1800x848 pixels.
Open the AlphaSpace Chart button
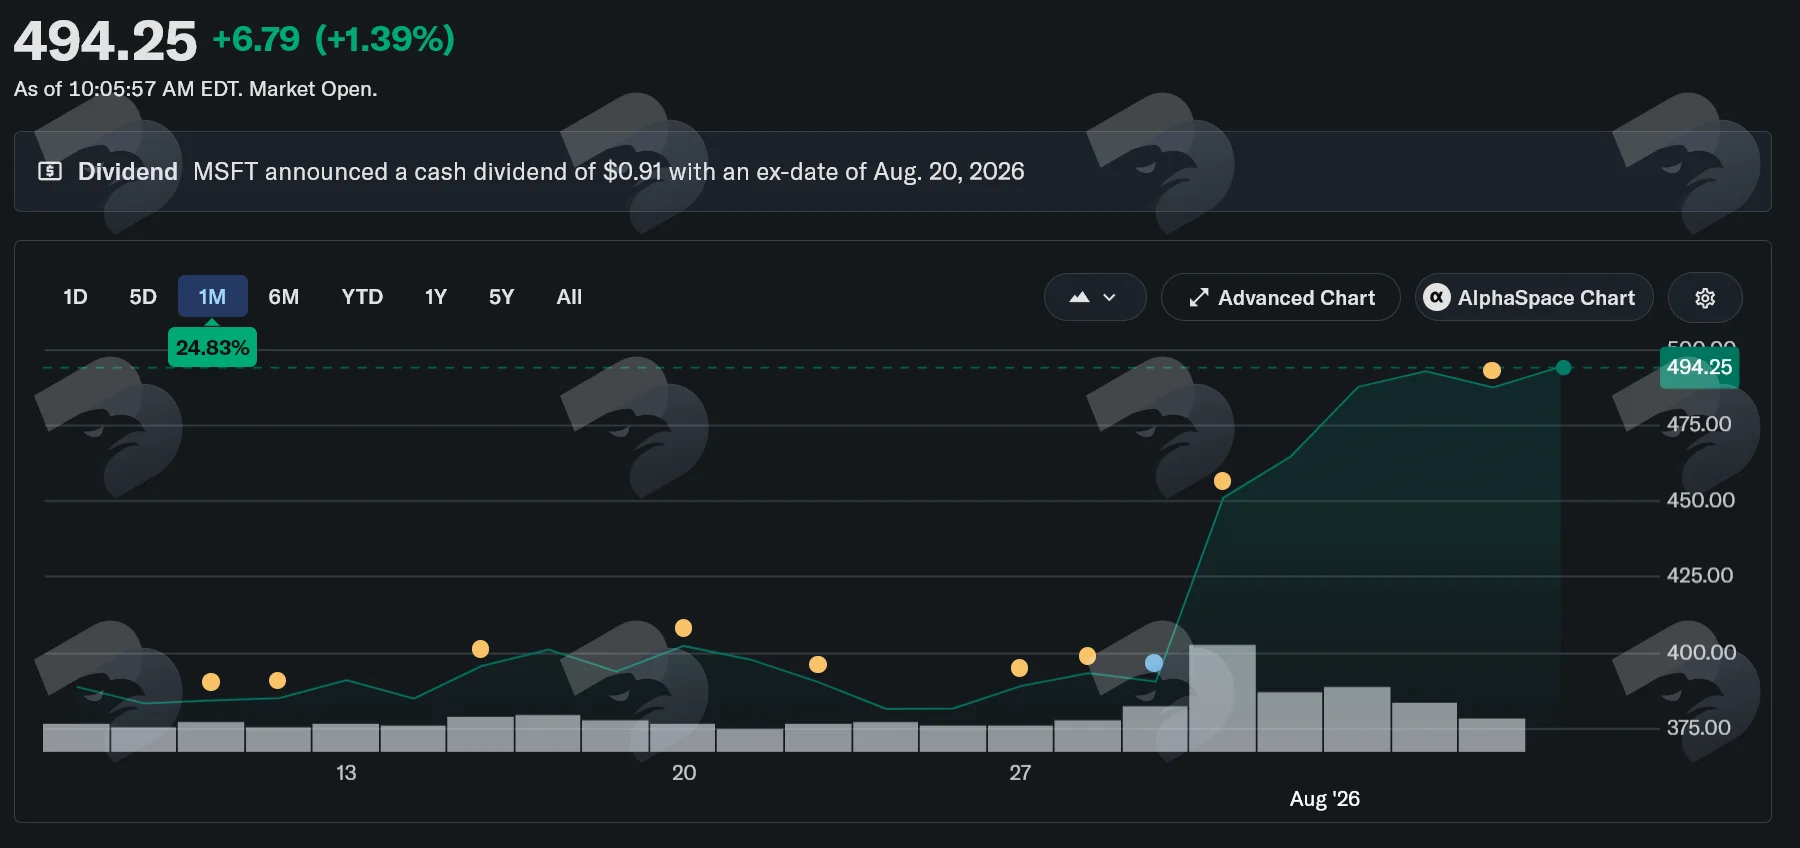point(1534,297)
